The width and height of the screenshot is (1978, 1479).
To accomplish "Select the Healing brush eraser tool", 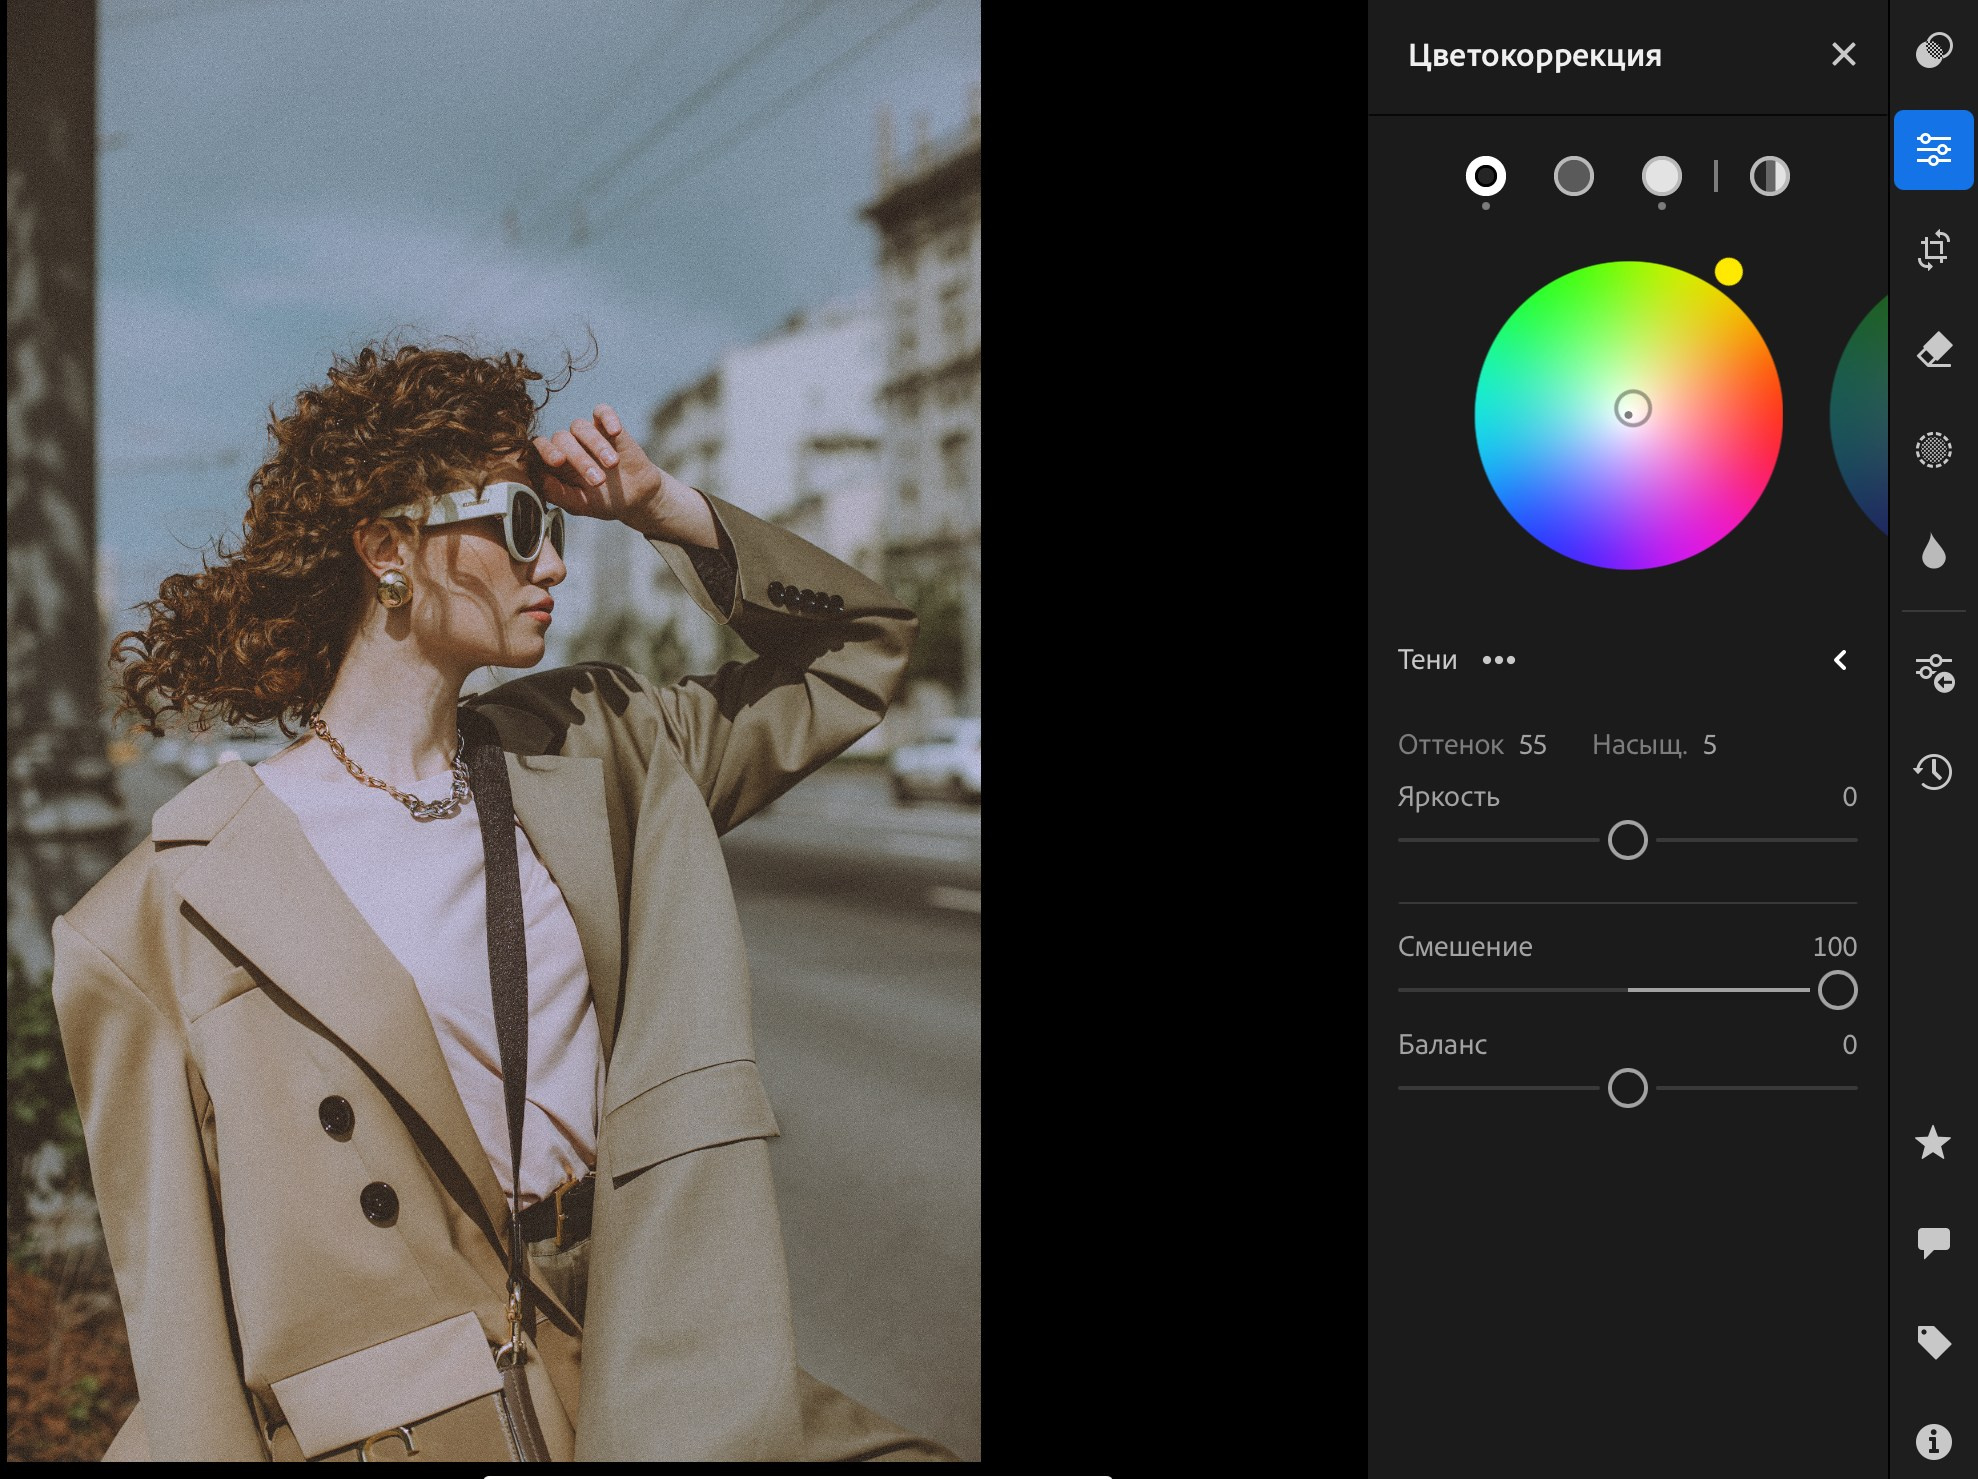I will point(1933,350).
